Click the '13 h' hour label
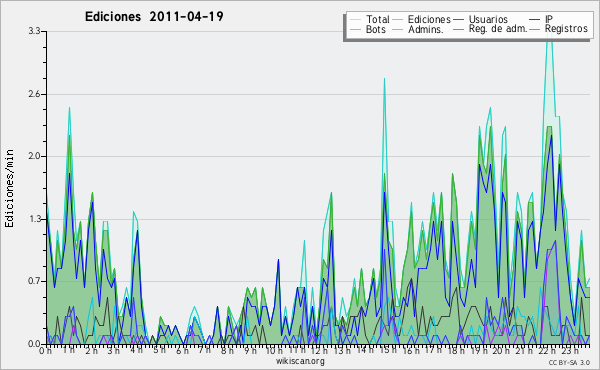 [343, 351]
